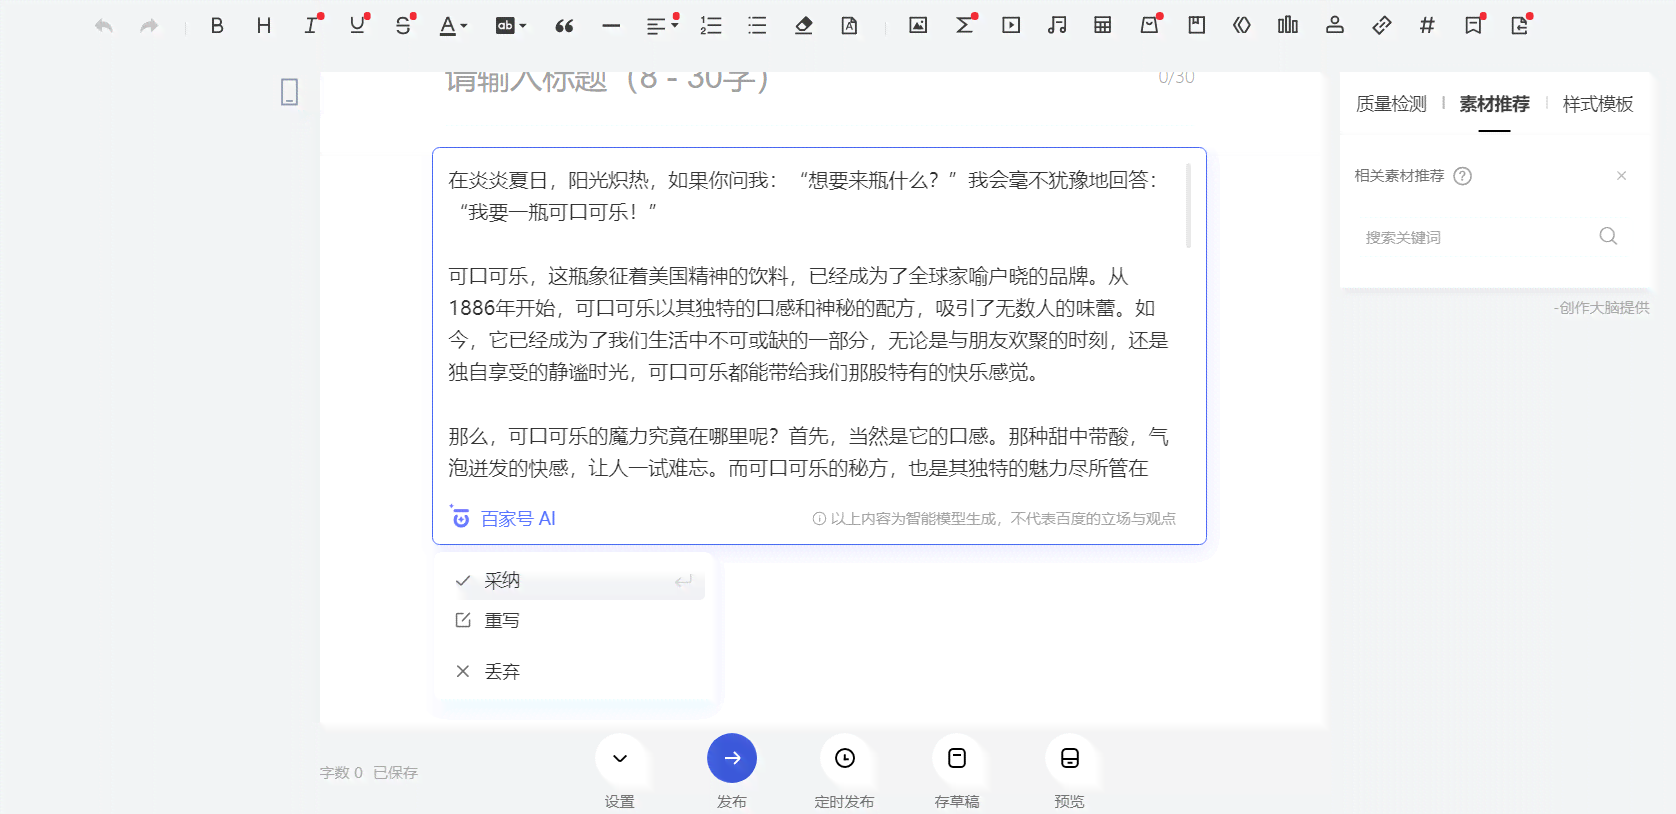Click the flag note icon
Image resolution: width=1676 pixels, height=814 pixels.
[1475, 26]
